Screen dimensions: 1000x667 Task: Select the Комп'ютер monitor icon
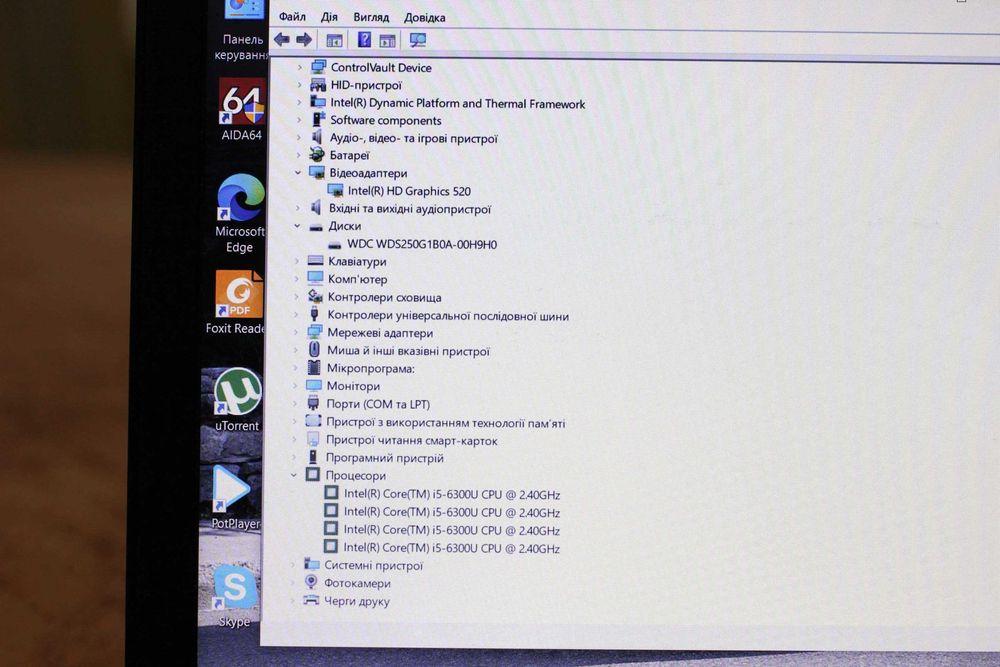(x=316, y=278)
